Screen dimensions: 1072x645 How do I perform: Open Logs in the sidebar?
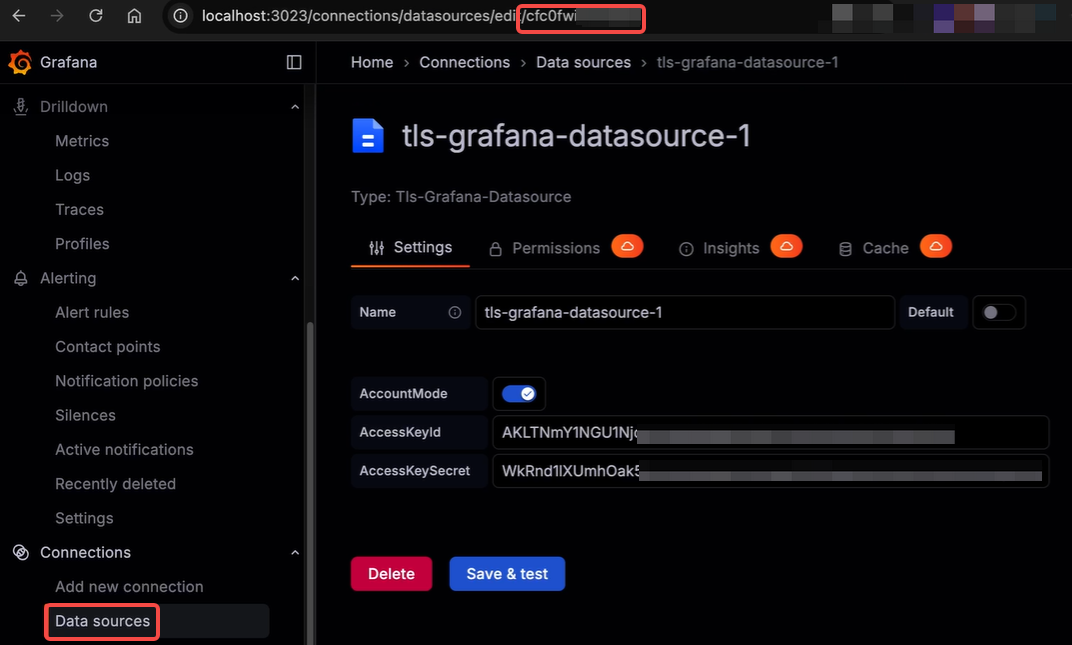point(72,175)
